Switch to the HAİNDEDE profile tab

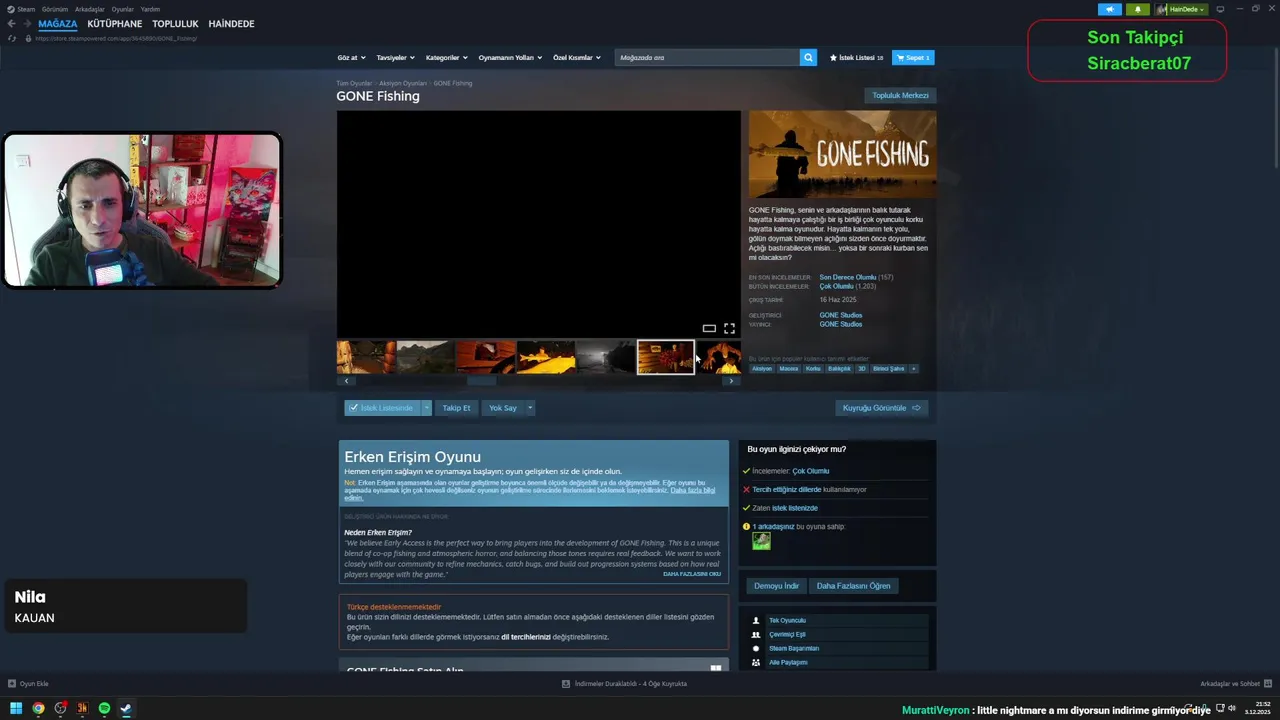[231, 24]
